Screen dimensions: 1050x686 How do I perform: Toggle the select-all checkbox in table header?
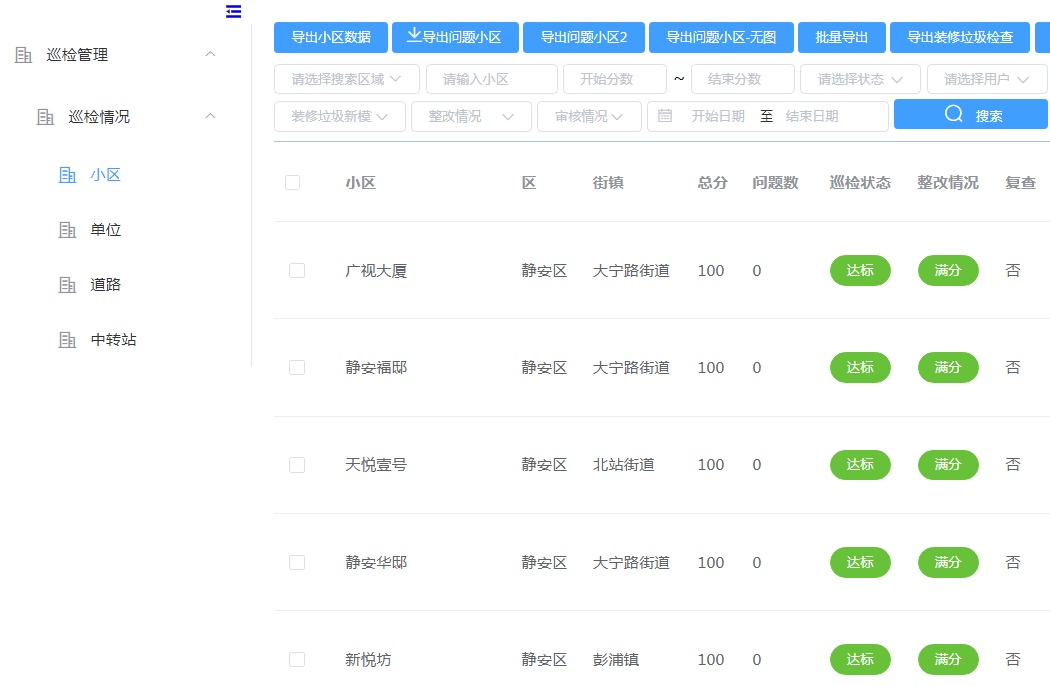tap(292, 182)
